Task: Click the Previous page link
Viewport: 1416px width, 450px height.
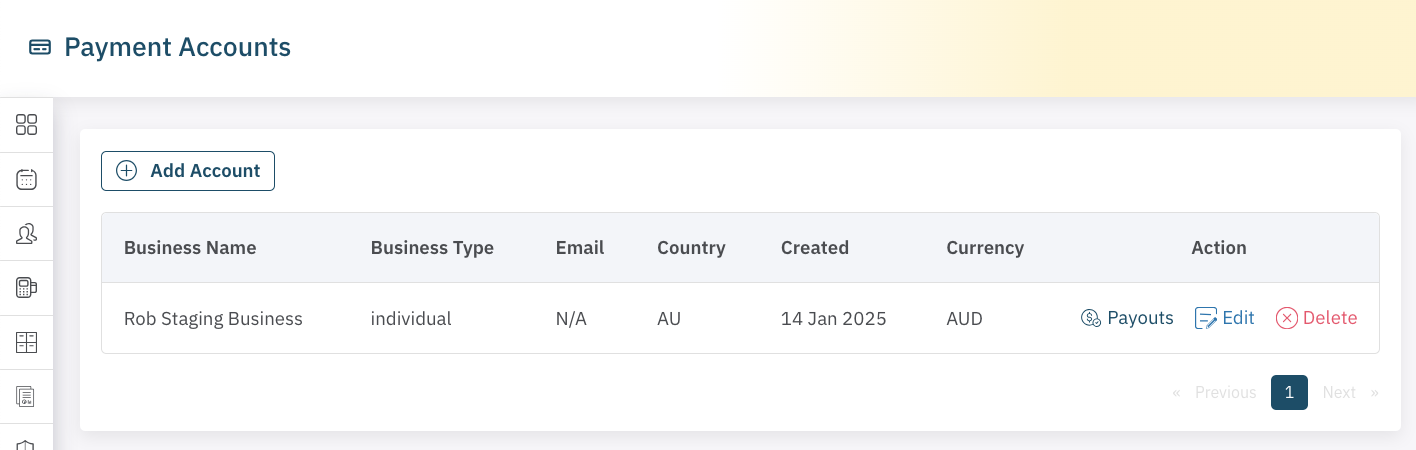Action: 1224,393
